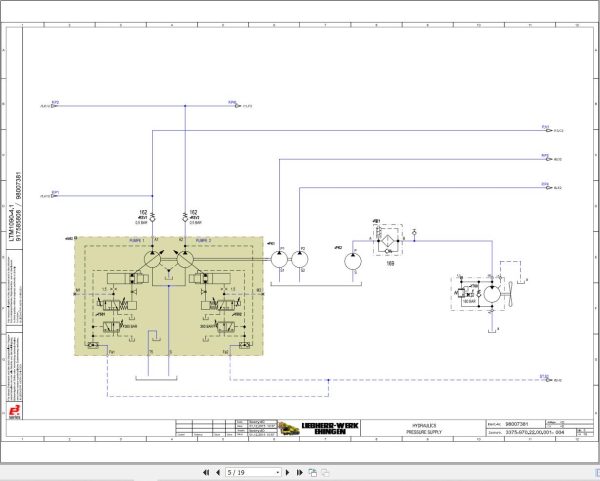
Task: Select the PUMPE 2 pump symbol
Action: coord(185,259)
